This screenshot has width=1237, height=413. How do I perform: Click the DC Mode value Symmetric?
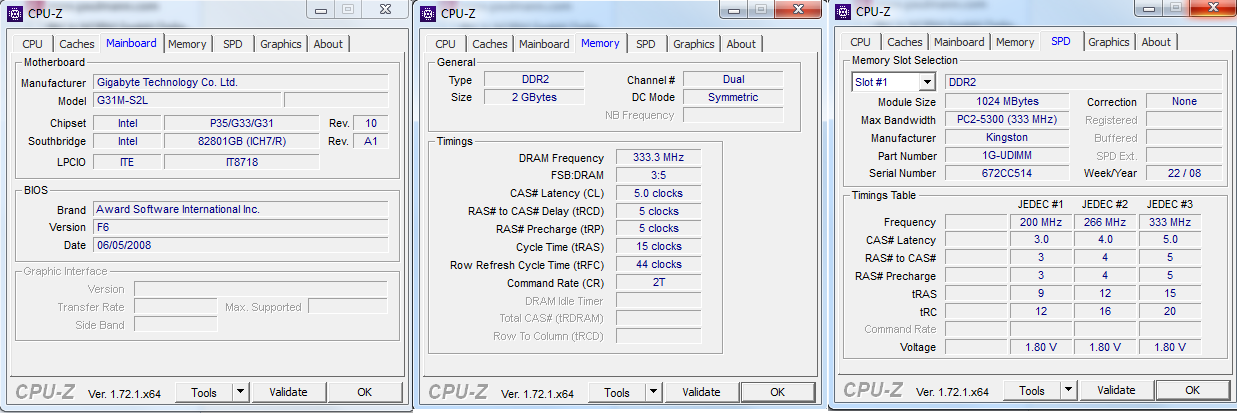733,97
